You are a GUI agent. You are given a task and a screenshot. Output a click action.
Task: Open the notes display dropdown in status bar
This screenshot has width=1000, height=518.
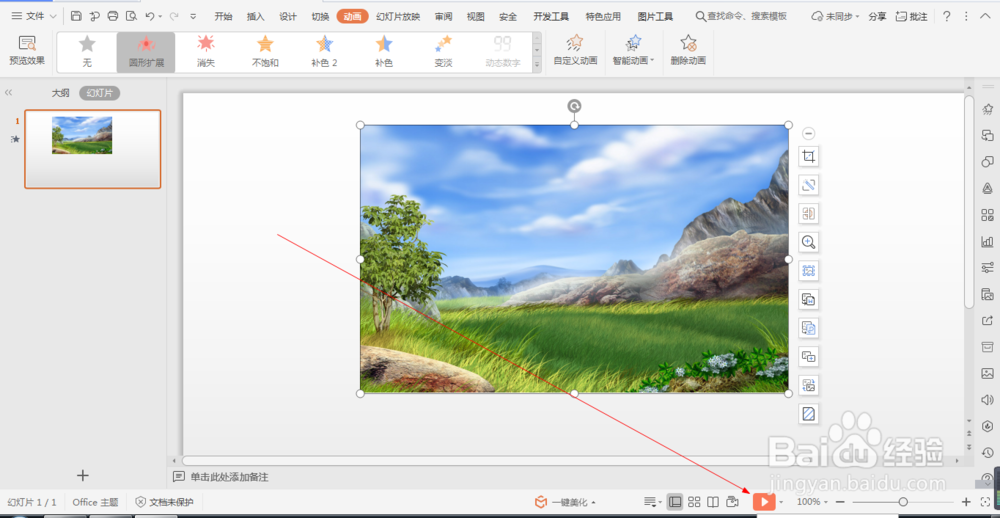pyautogui.click(x=652, y=502)
